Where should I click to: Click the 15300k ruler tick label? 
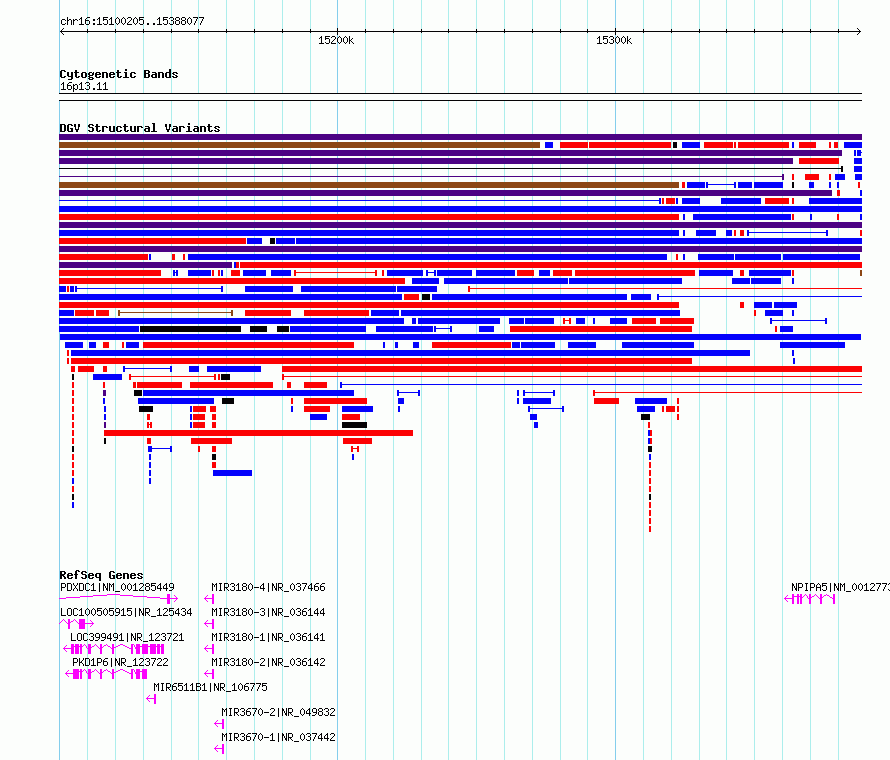point(614,40)
